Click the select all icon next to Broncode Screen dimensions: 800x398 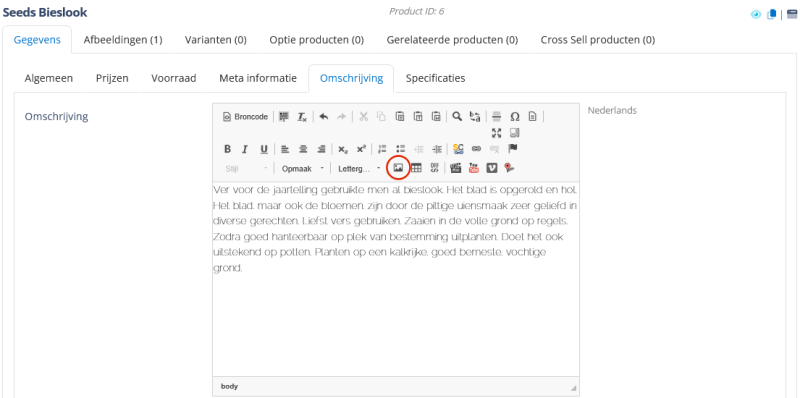point(284,117)
